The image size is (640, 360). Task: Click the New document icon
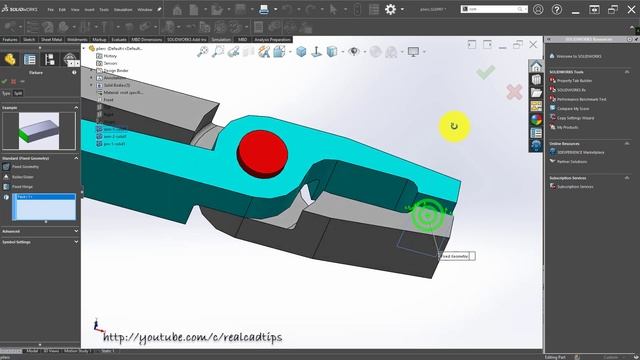coord(194,9)
